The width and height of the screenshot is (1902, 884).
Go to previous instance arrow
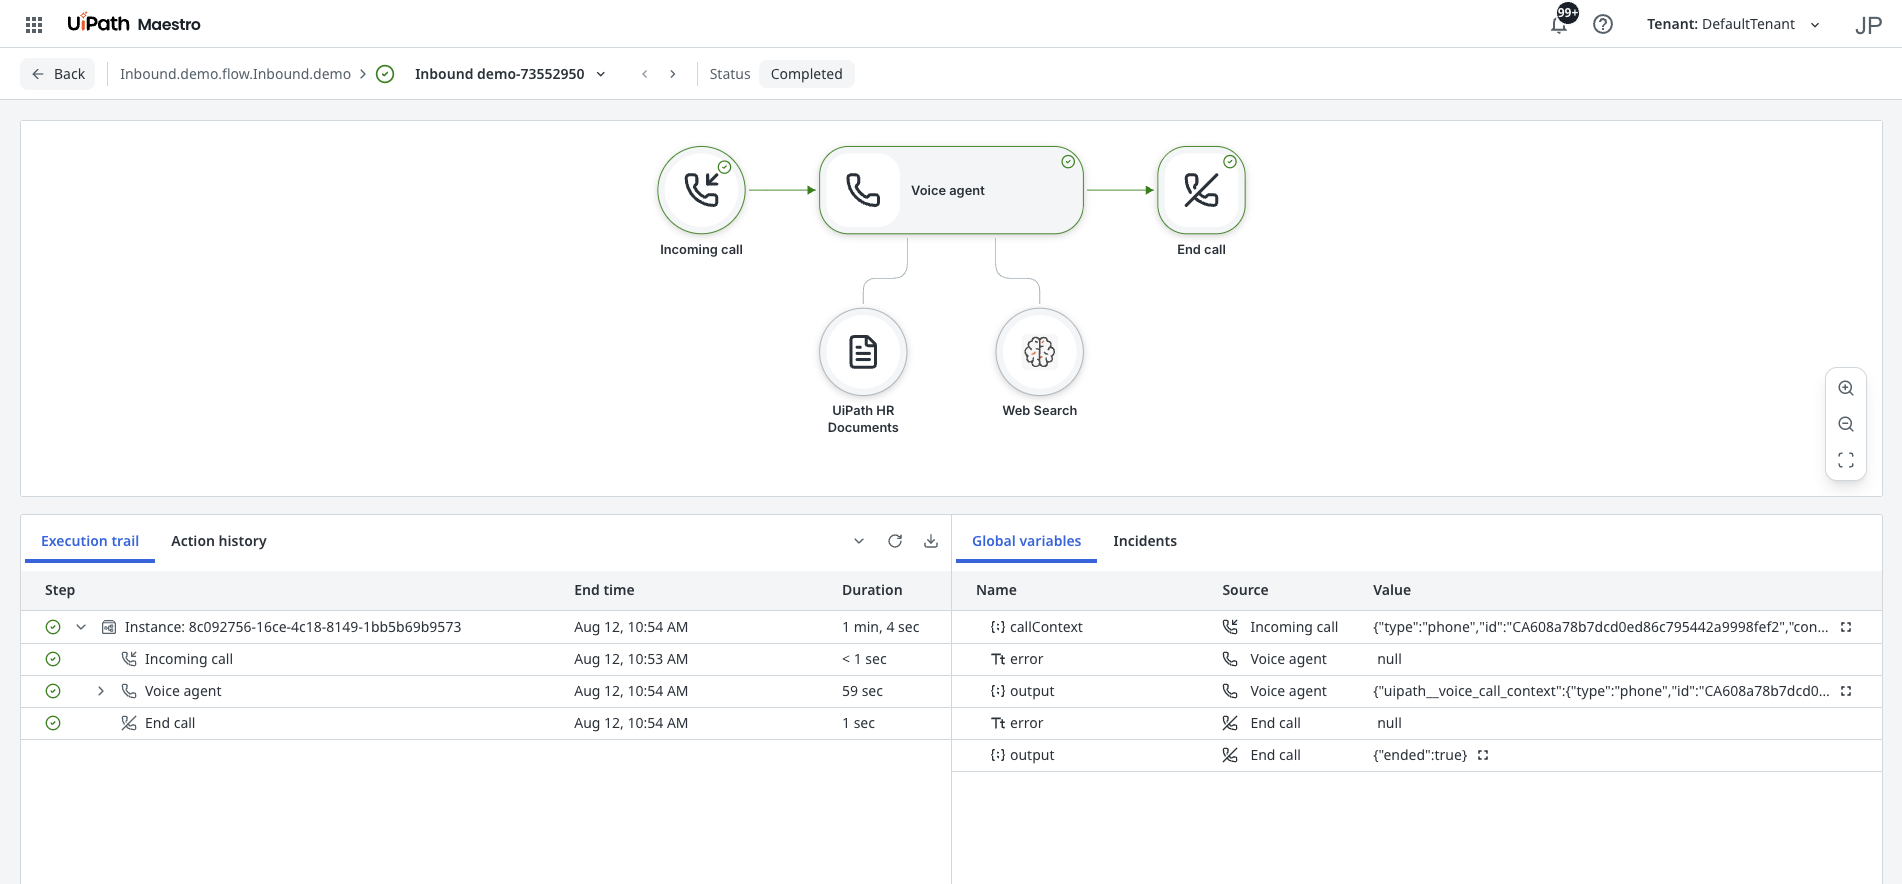[x=645, y=74]
